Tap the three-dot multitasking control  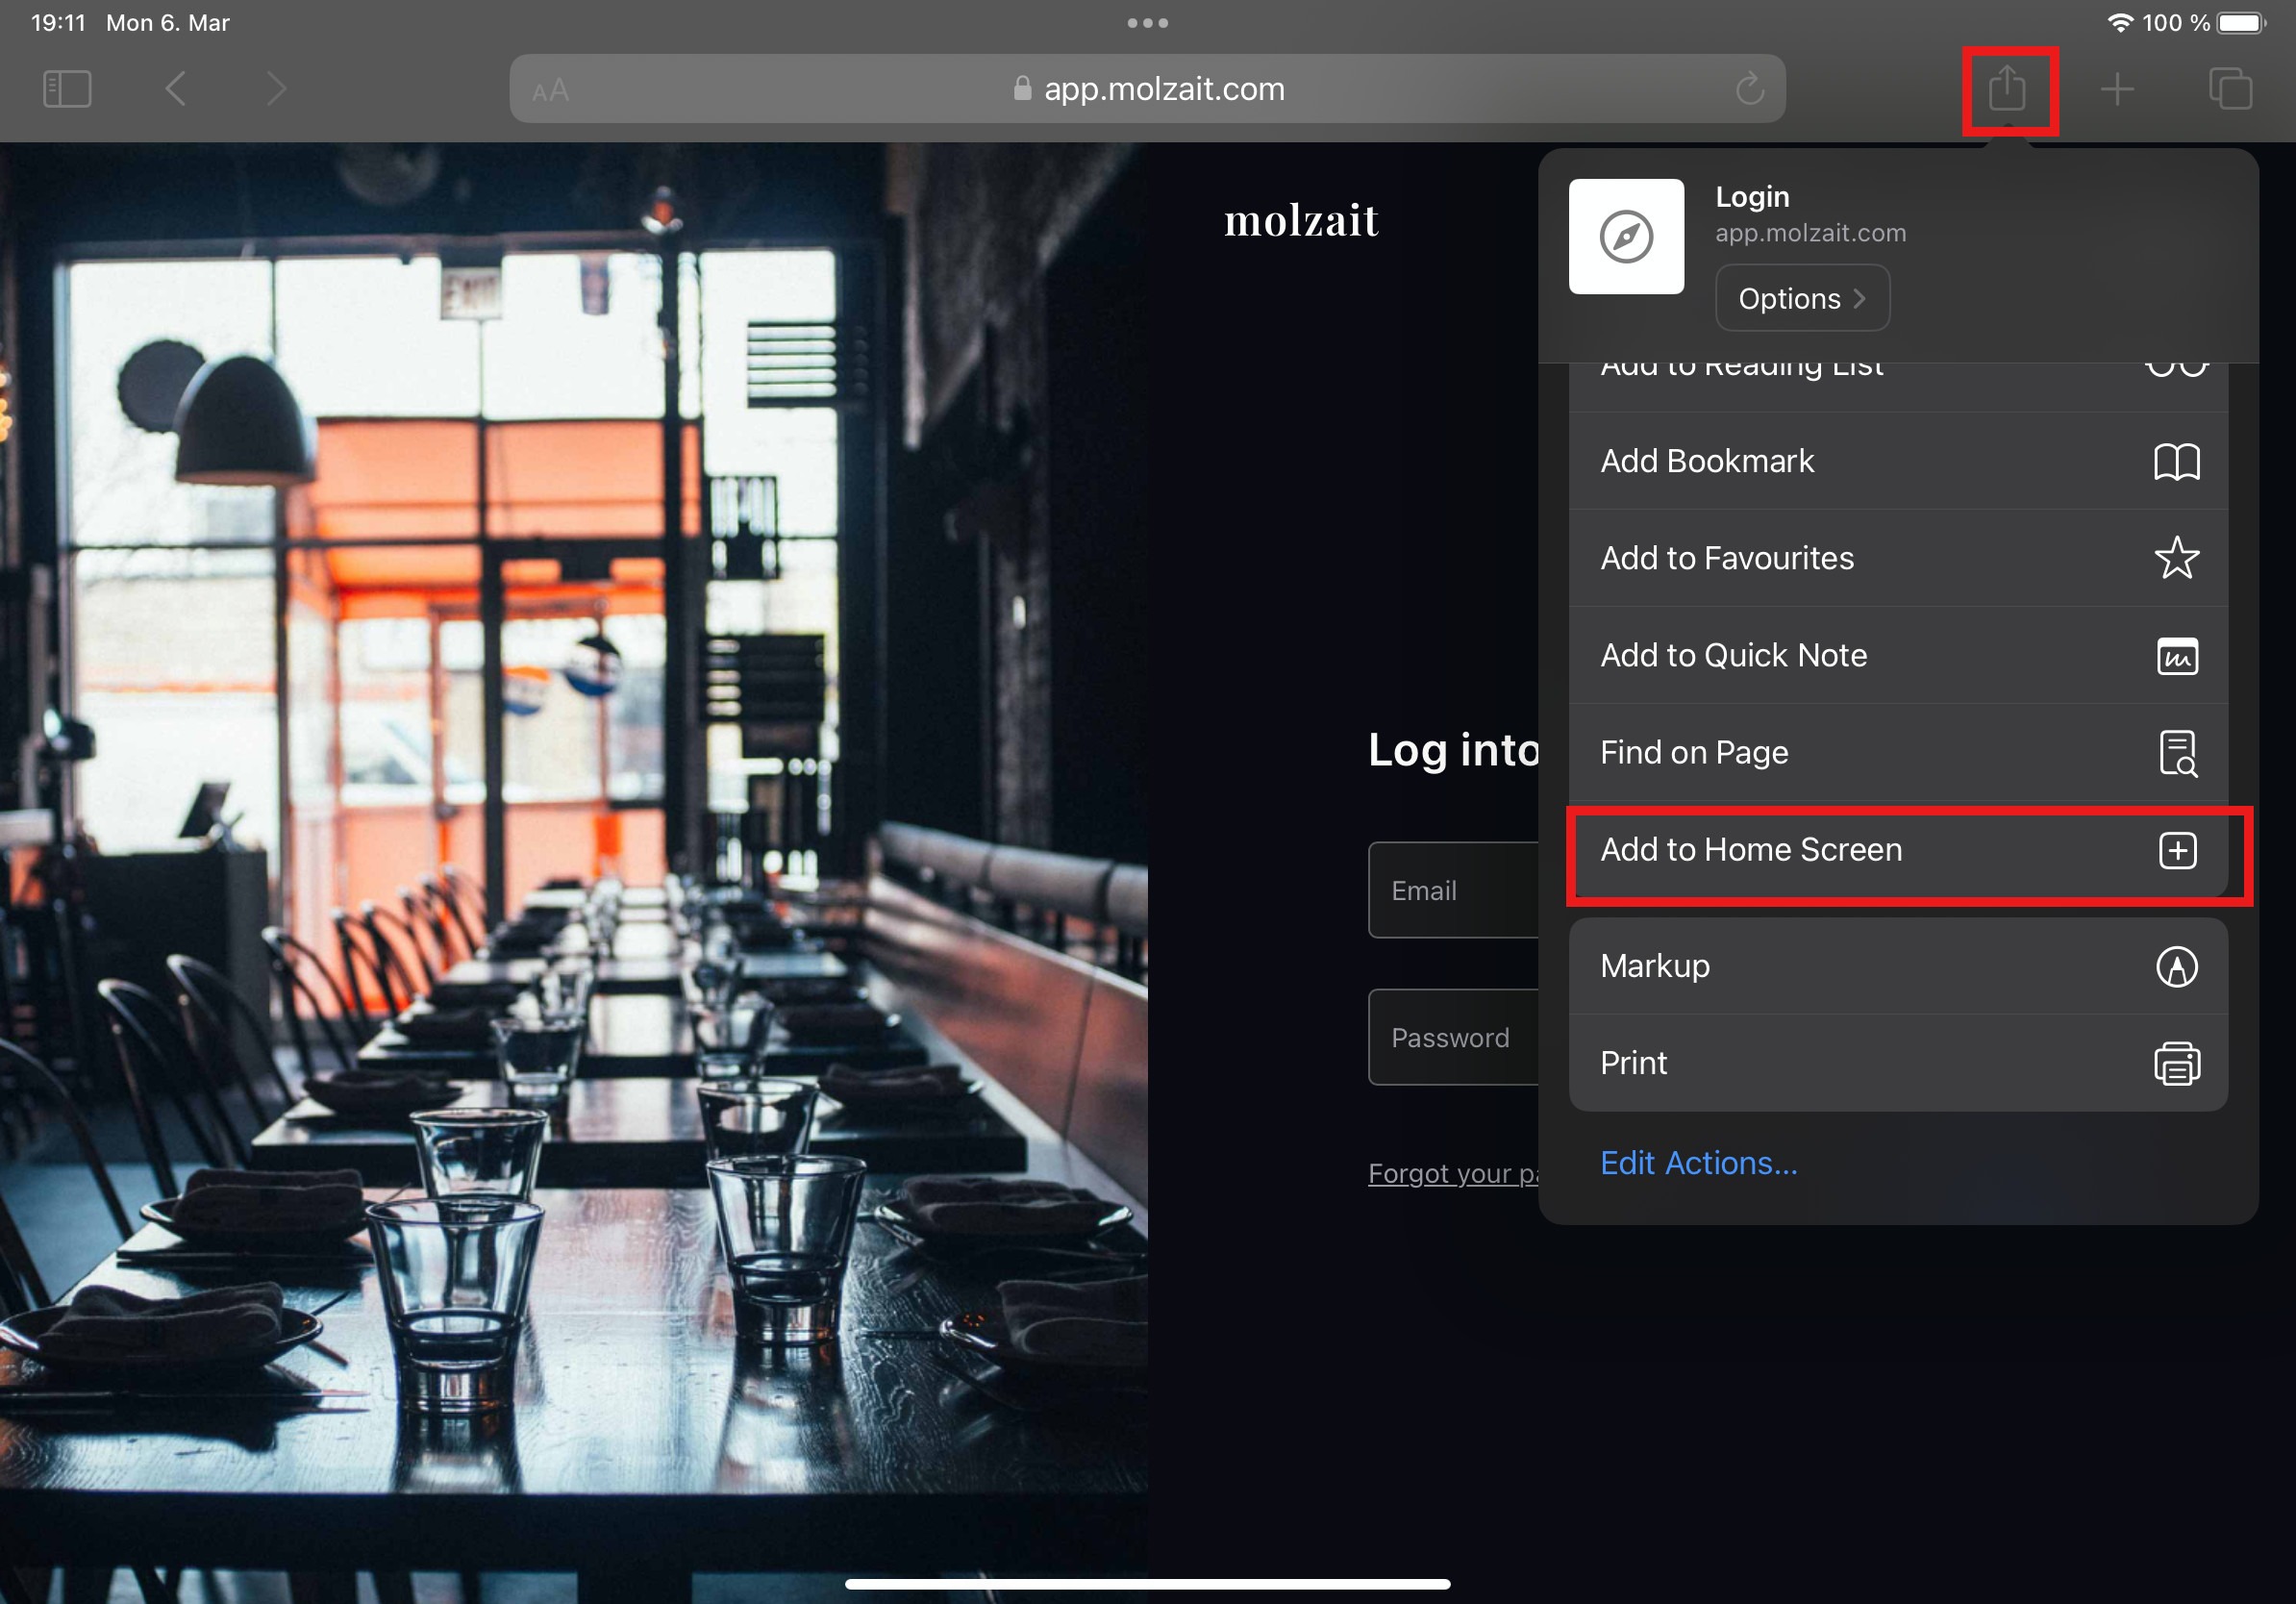(x=1148, y=23)
